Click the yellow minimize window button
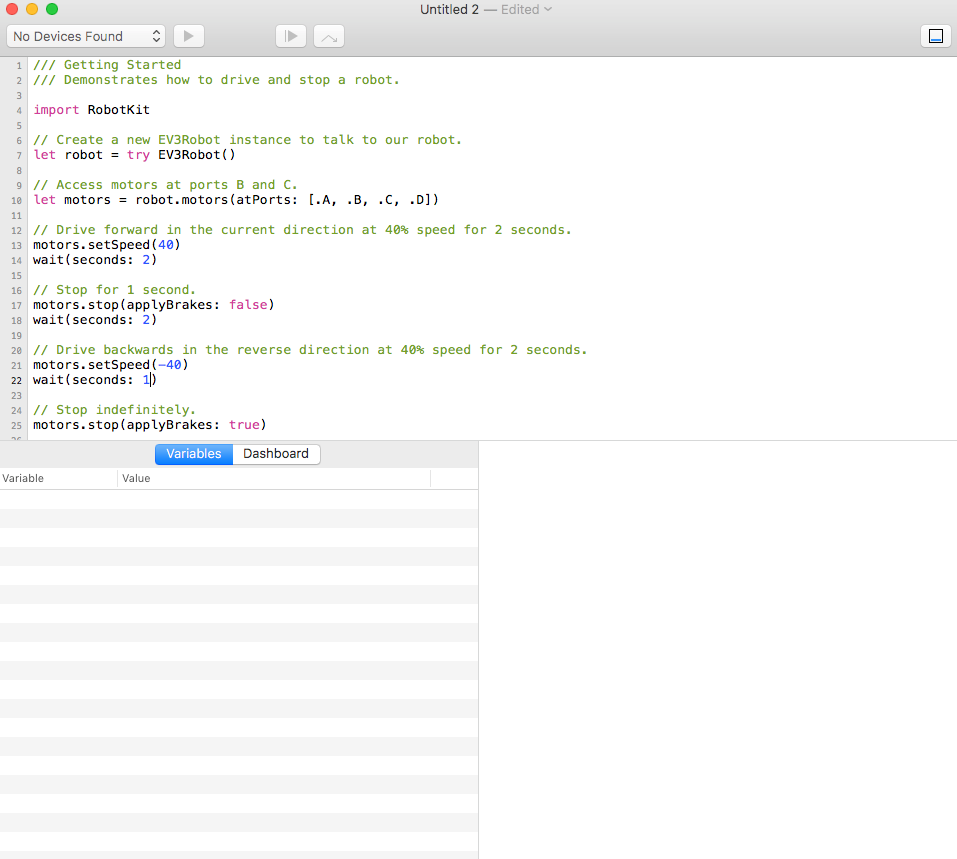 point(32,9)
